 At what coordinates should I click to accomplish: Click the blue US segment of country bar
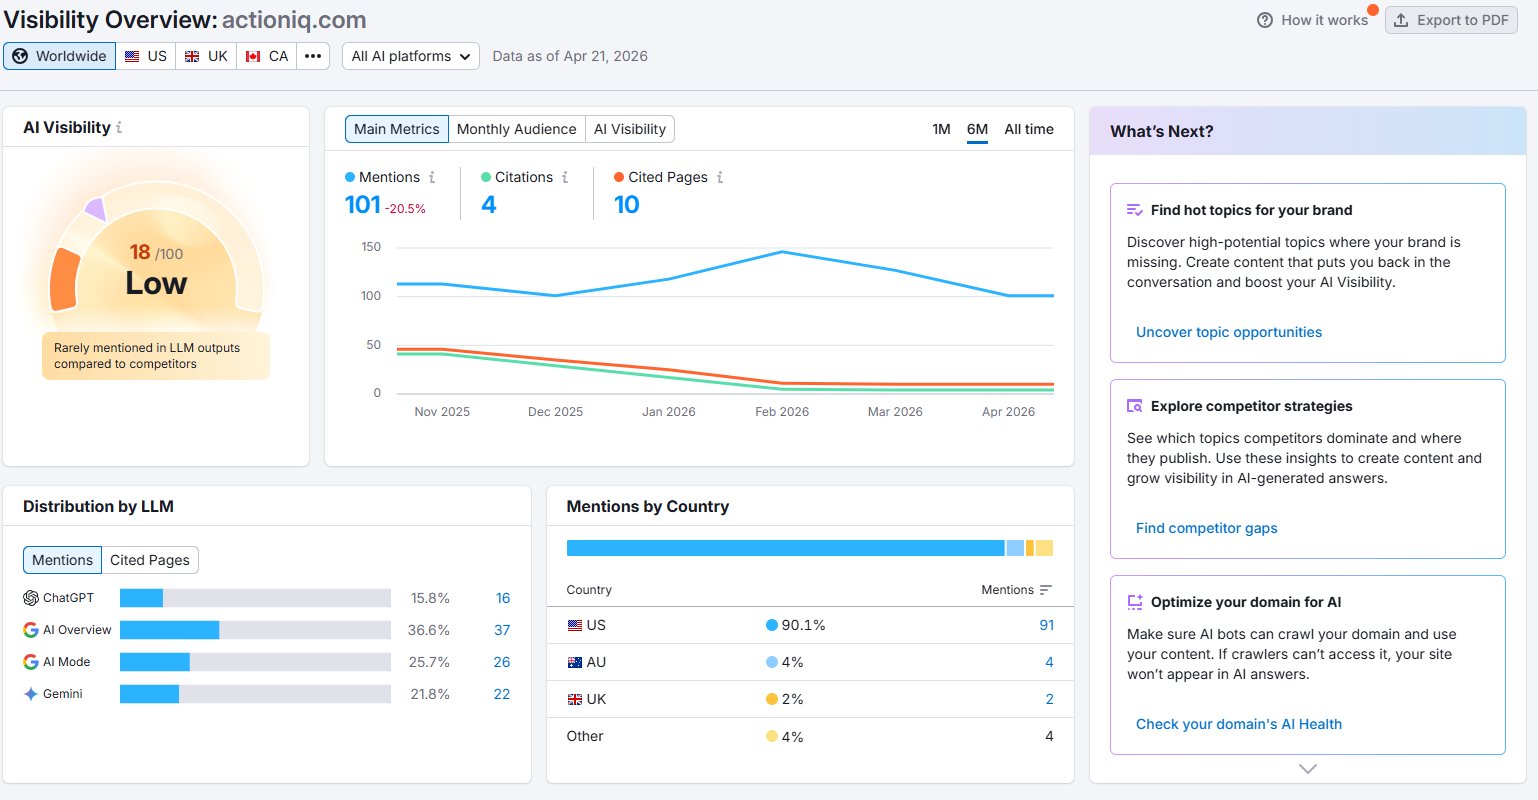pyautogui.click(x=785, y=548)
